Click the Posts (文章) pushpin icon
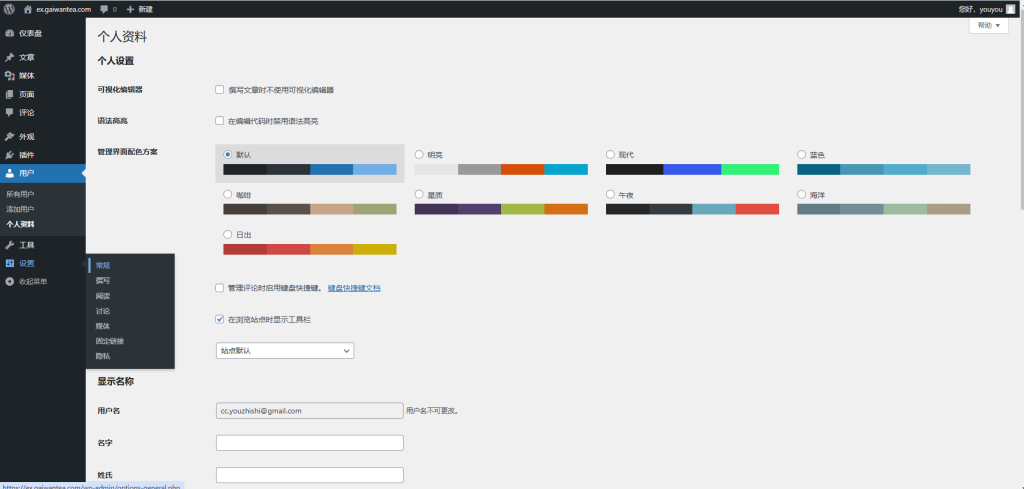 10,57
